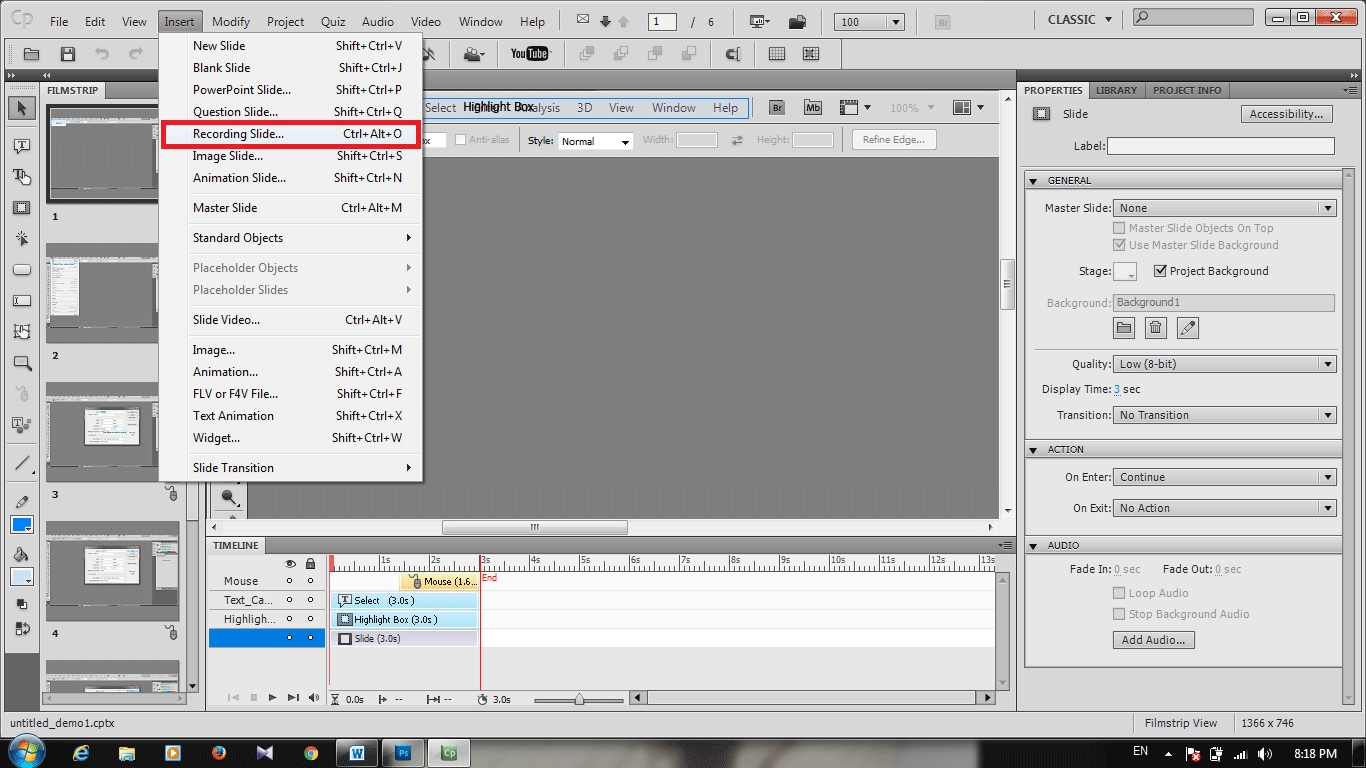Toggle Stop Background Audio checkbox
The height and width of the screenshot is (768, 1366).
(1119, 614)
